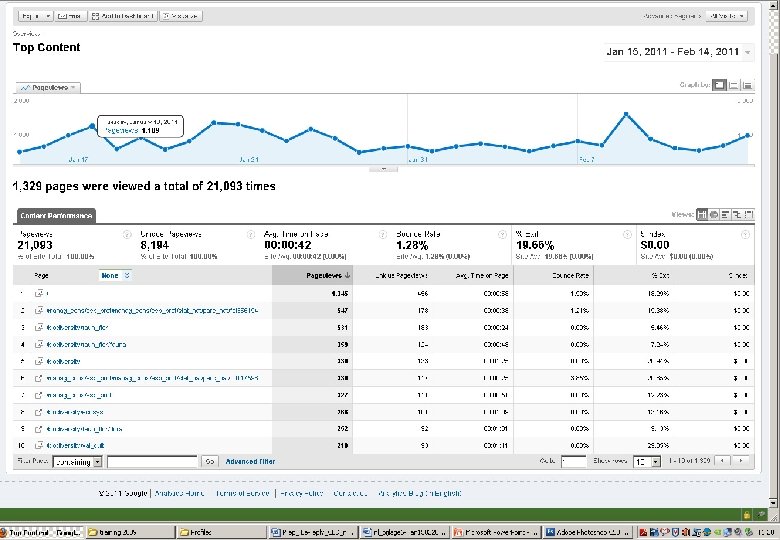Go to previous page of results arrow
This screenshot has height=540, width=780.
pyautogui.click(x=722, y=461)
